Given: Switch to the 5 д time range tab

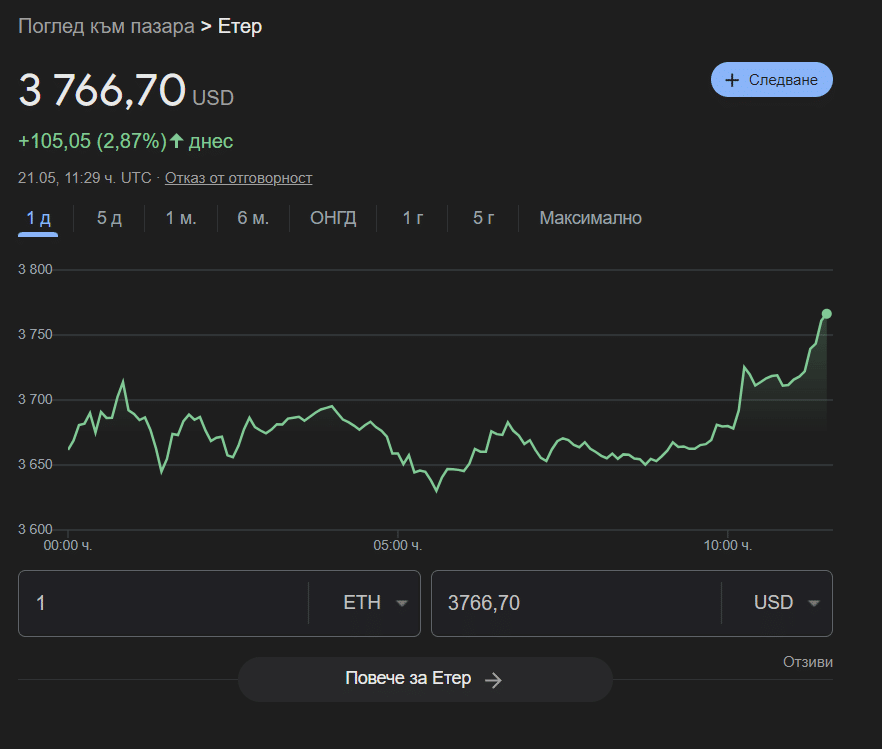Looking at the screenshot, I should (109, 218).
